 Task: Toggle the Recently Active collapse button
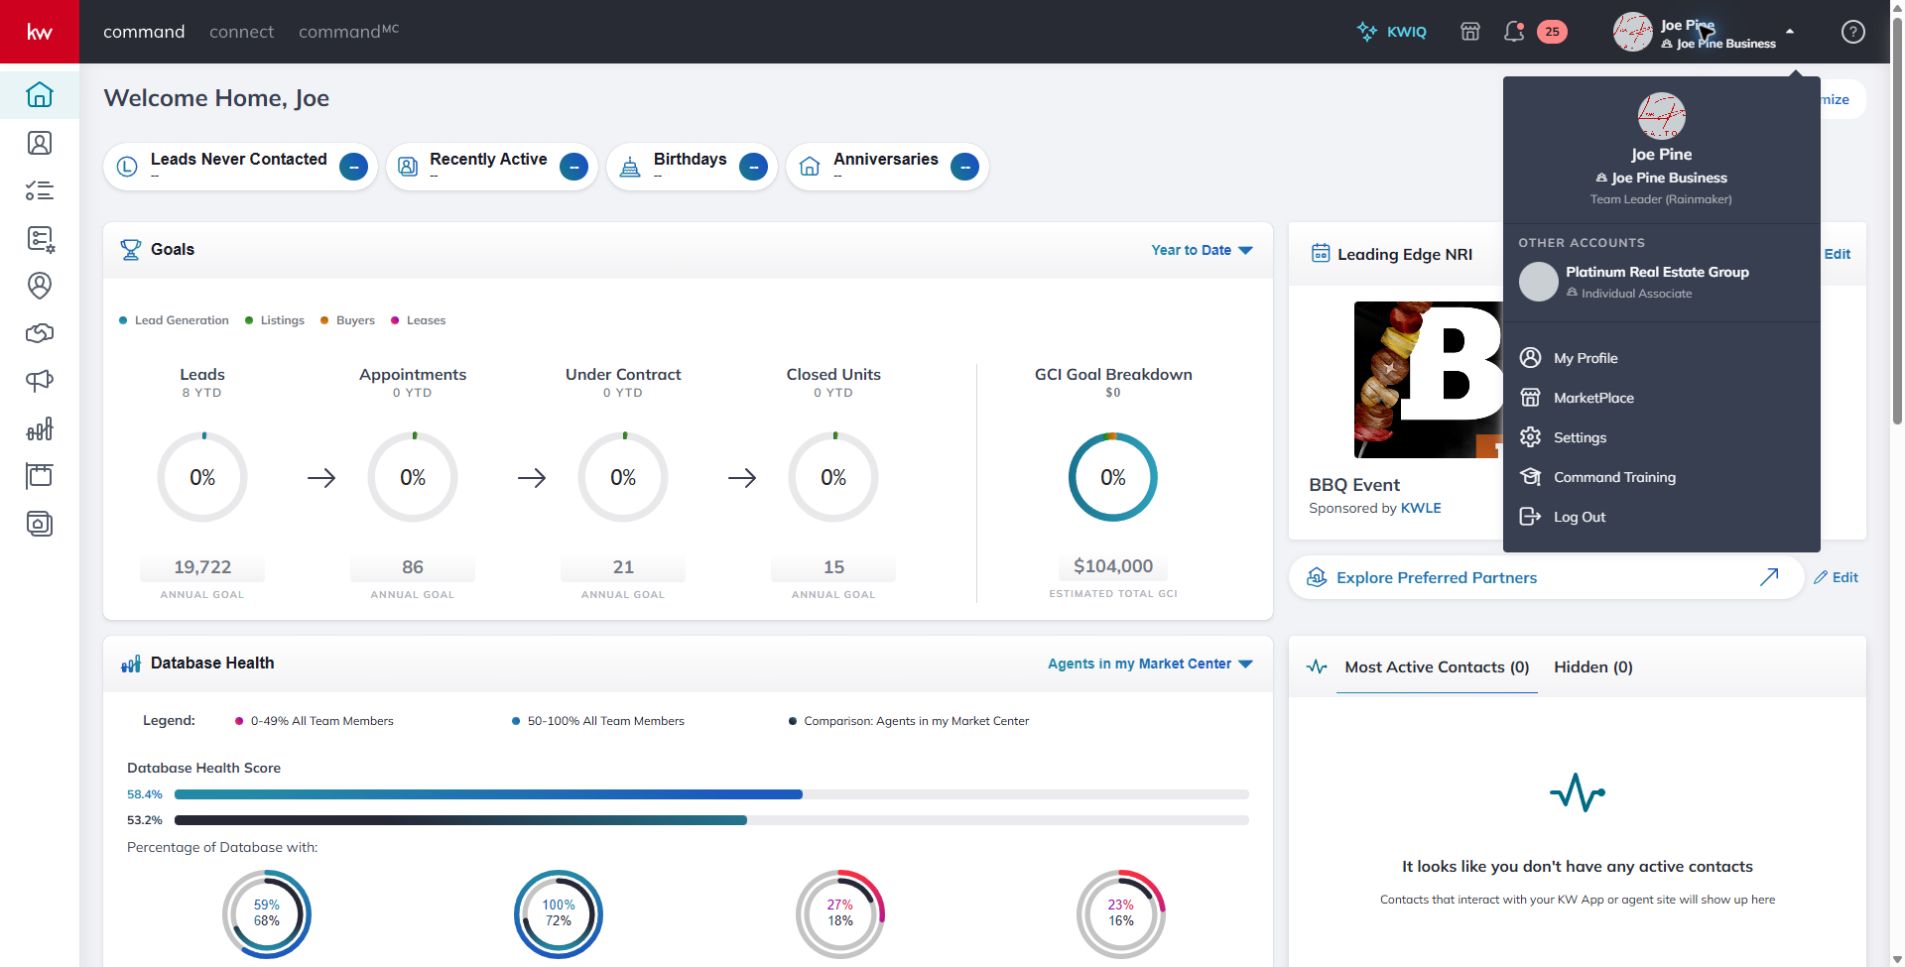click(x=573, y=166)
